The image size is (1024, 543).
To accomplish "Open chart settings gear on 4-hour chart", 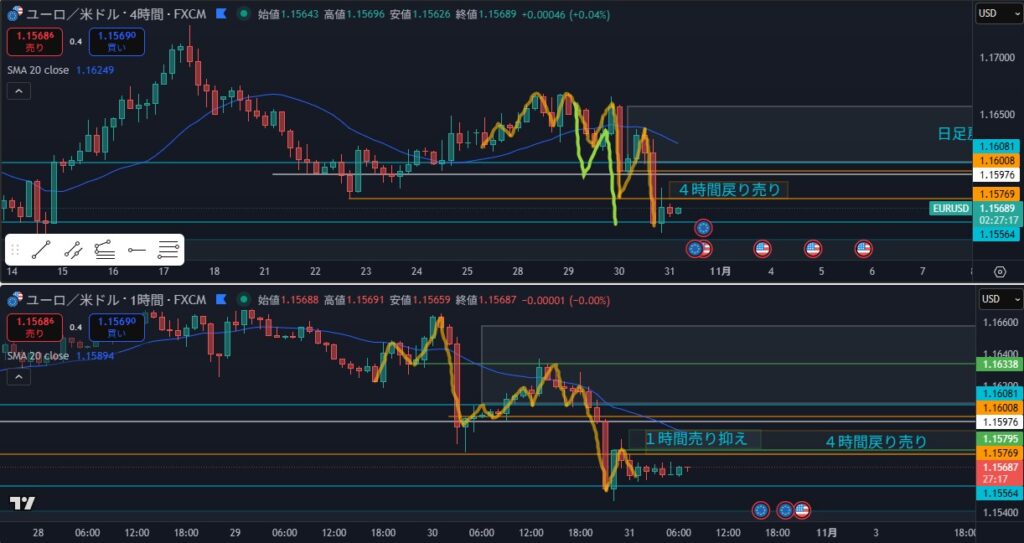I will coord(999,271).
